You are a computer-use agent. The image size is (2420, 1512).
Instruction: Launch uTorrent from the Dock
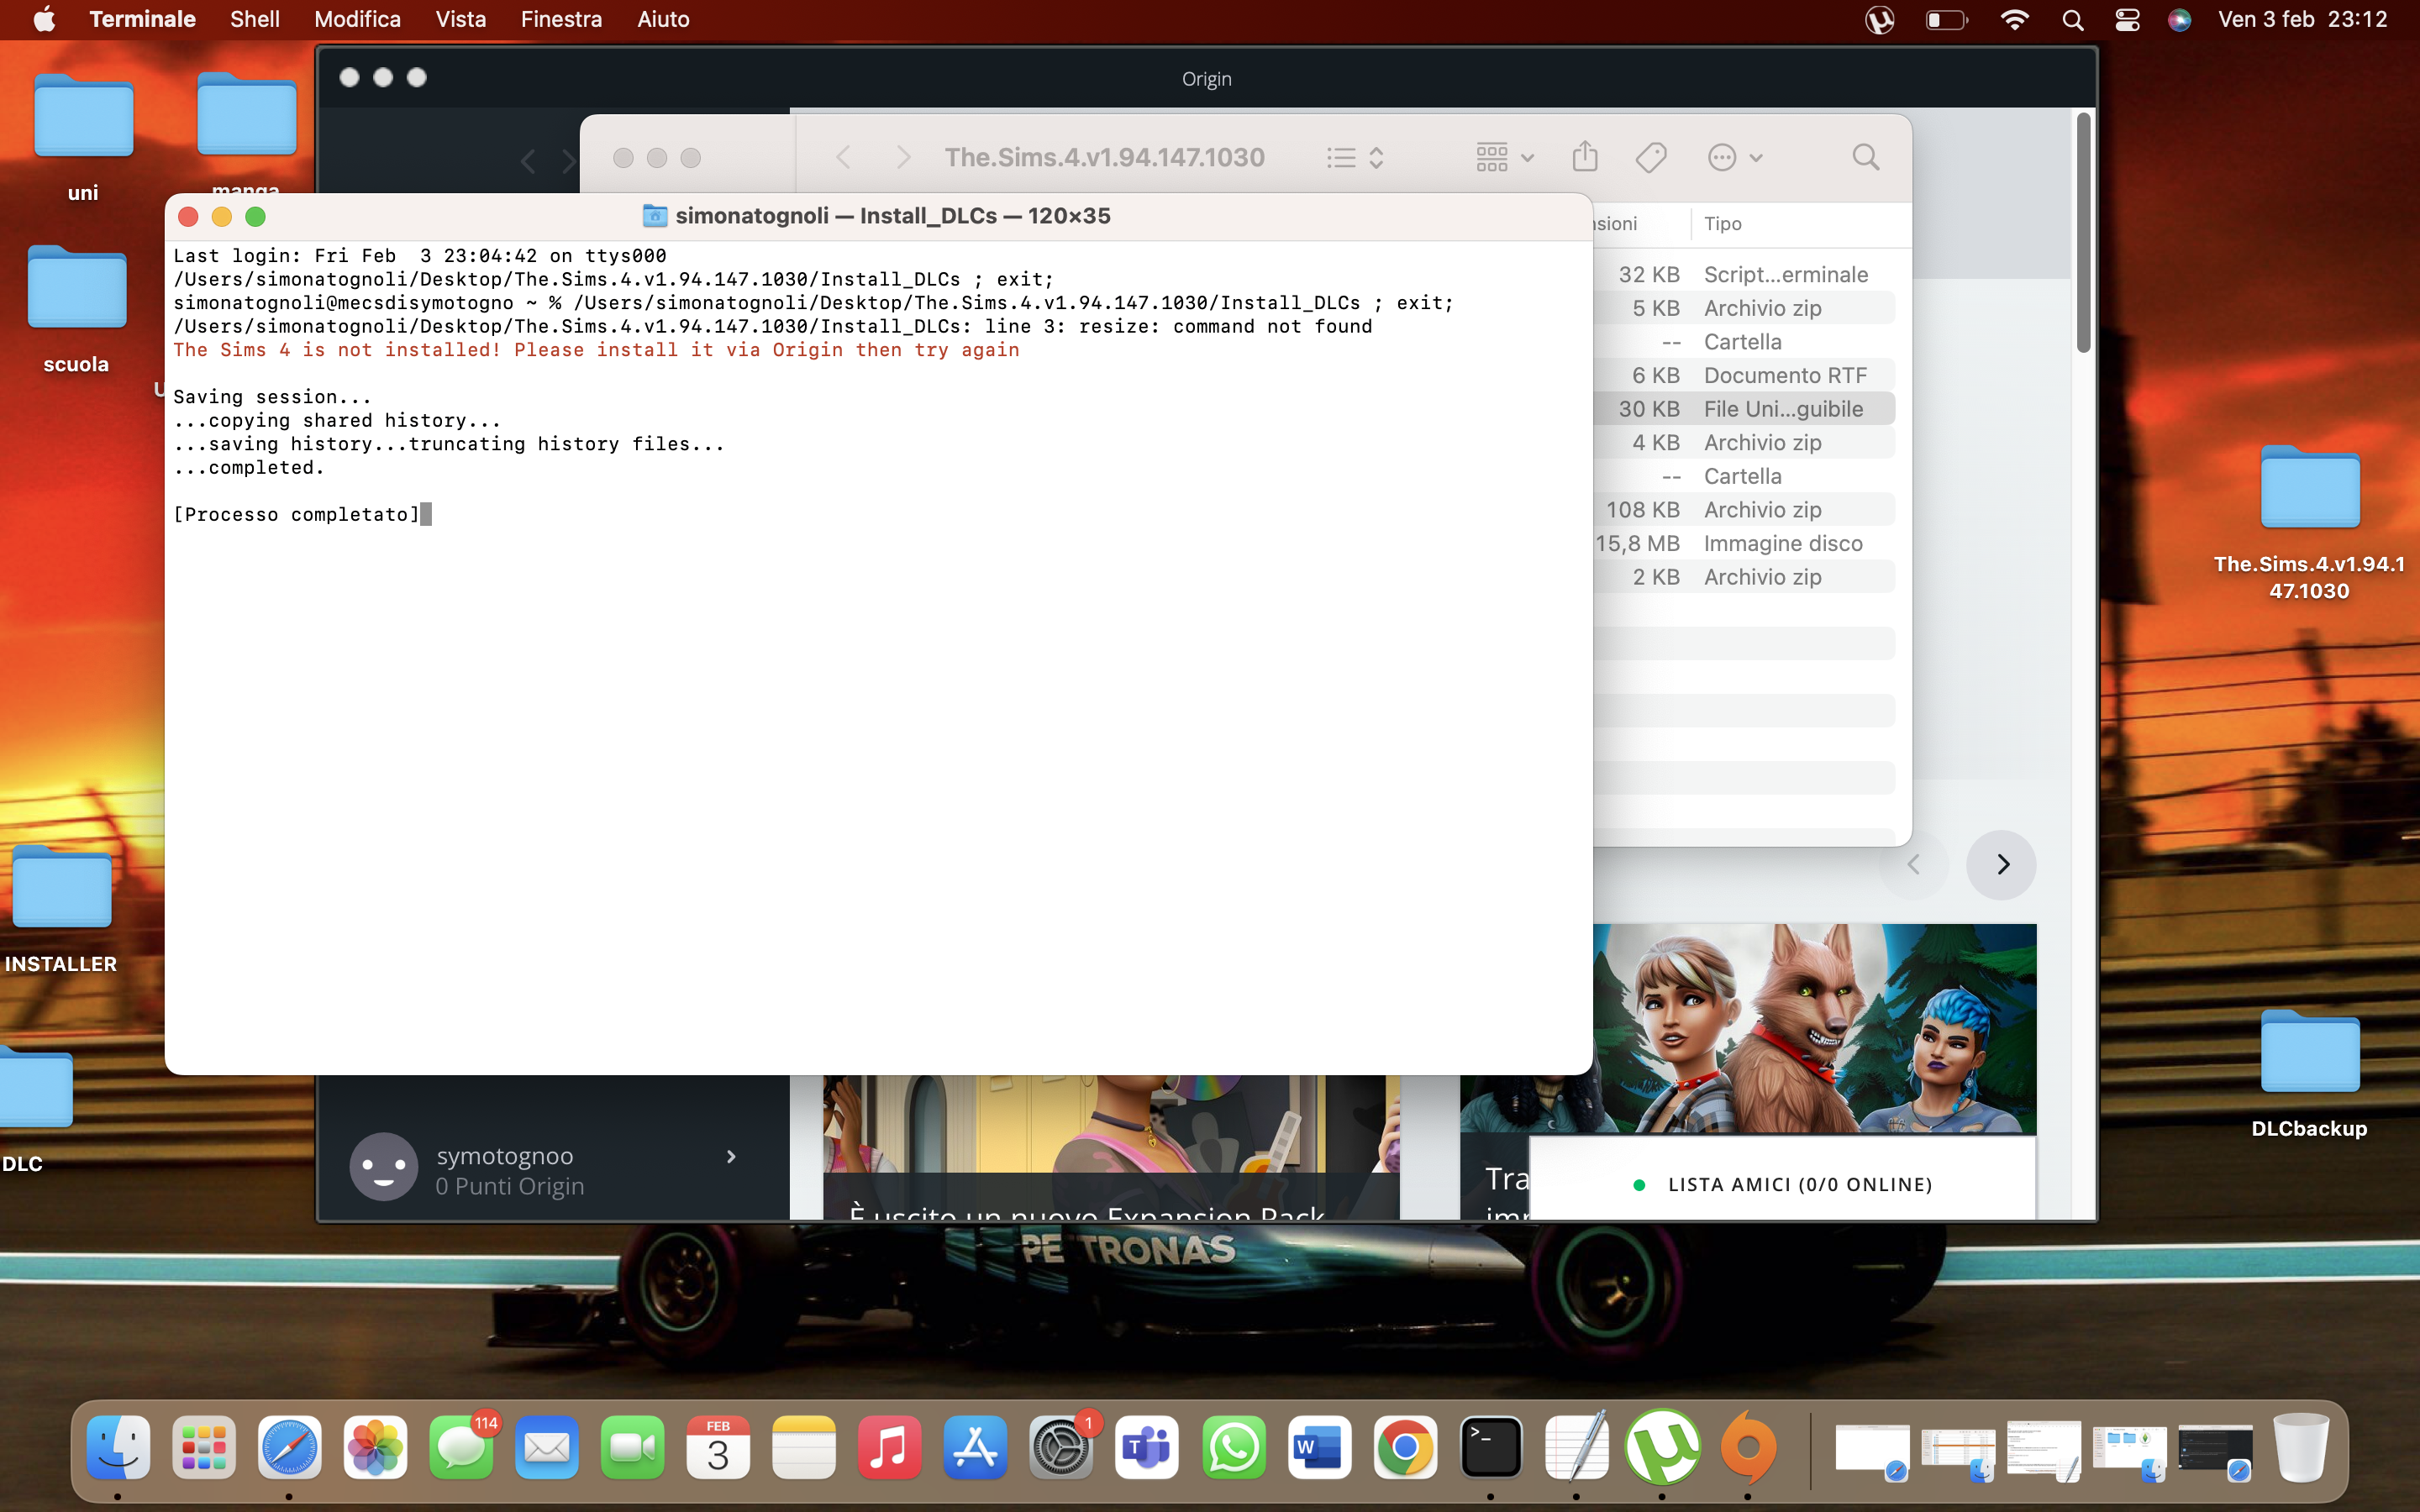1662,1447
